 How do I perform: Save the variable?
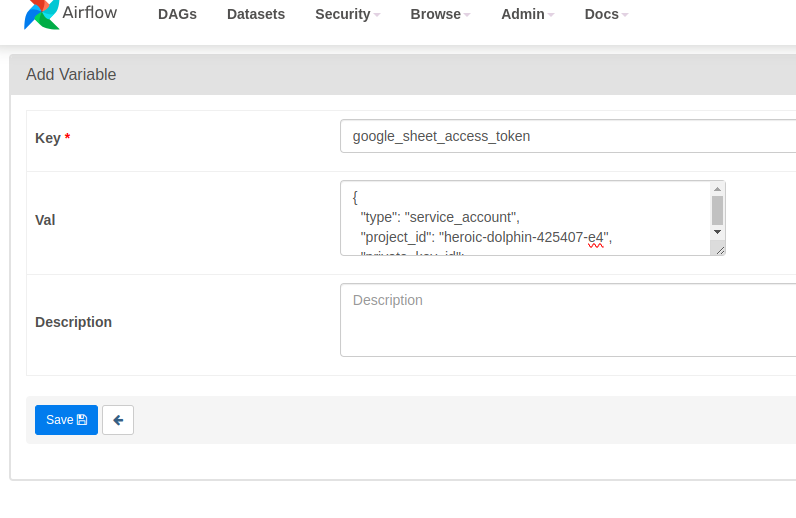point(66,420)
